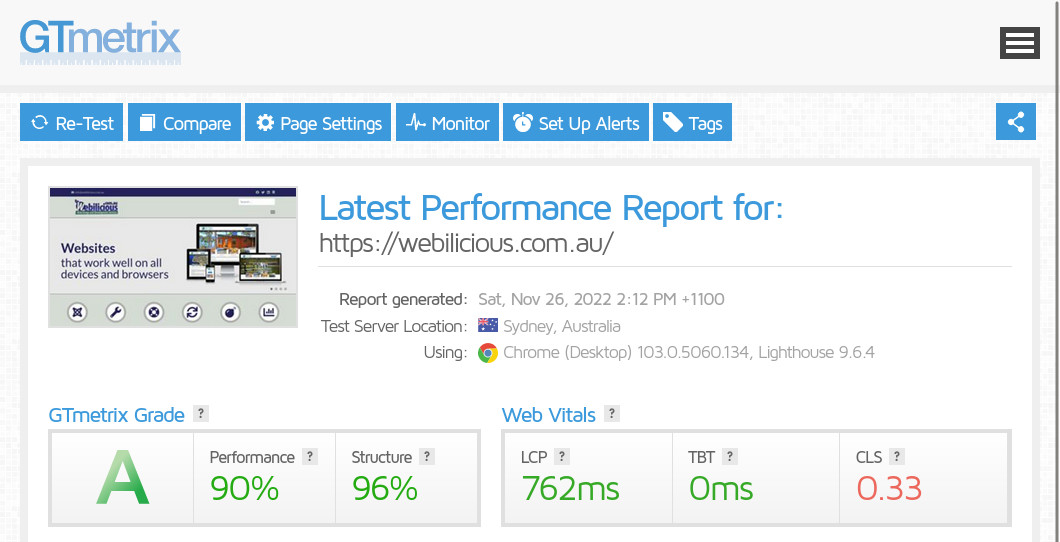Click the large A grade letter

coord(122,478)
